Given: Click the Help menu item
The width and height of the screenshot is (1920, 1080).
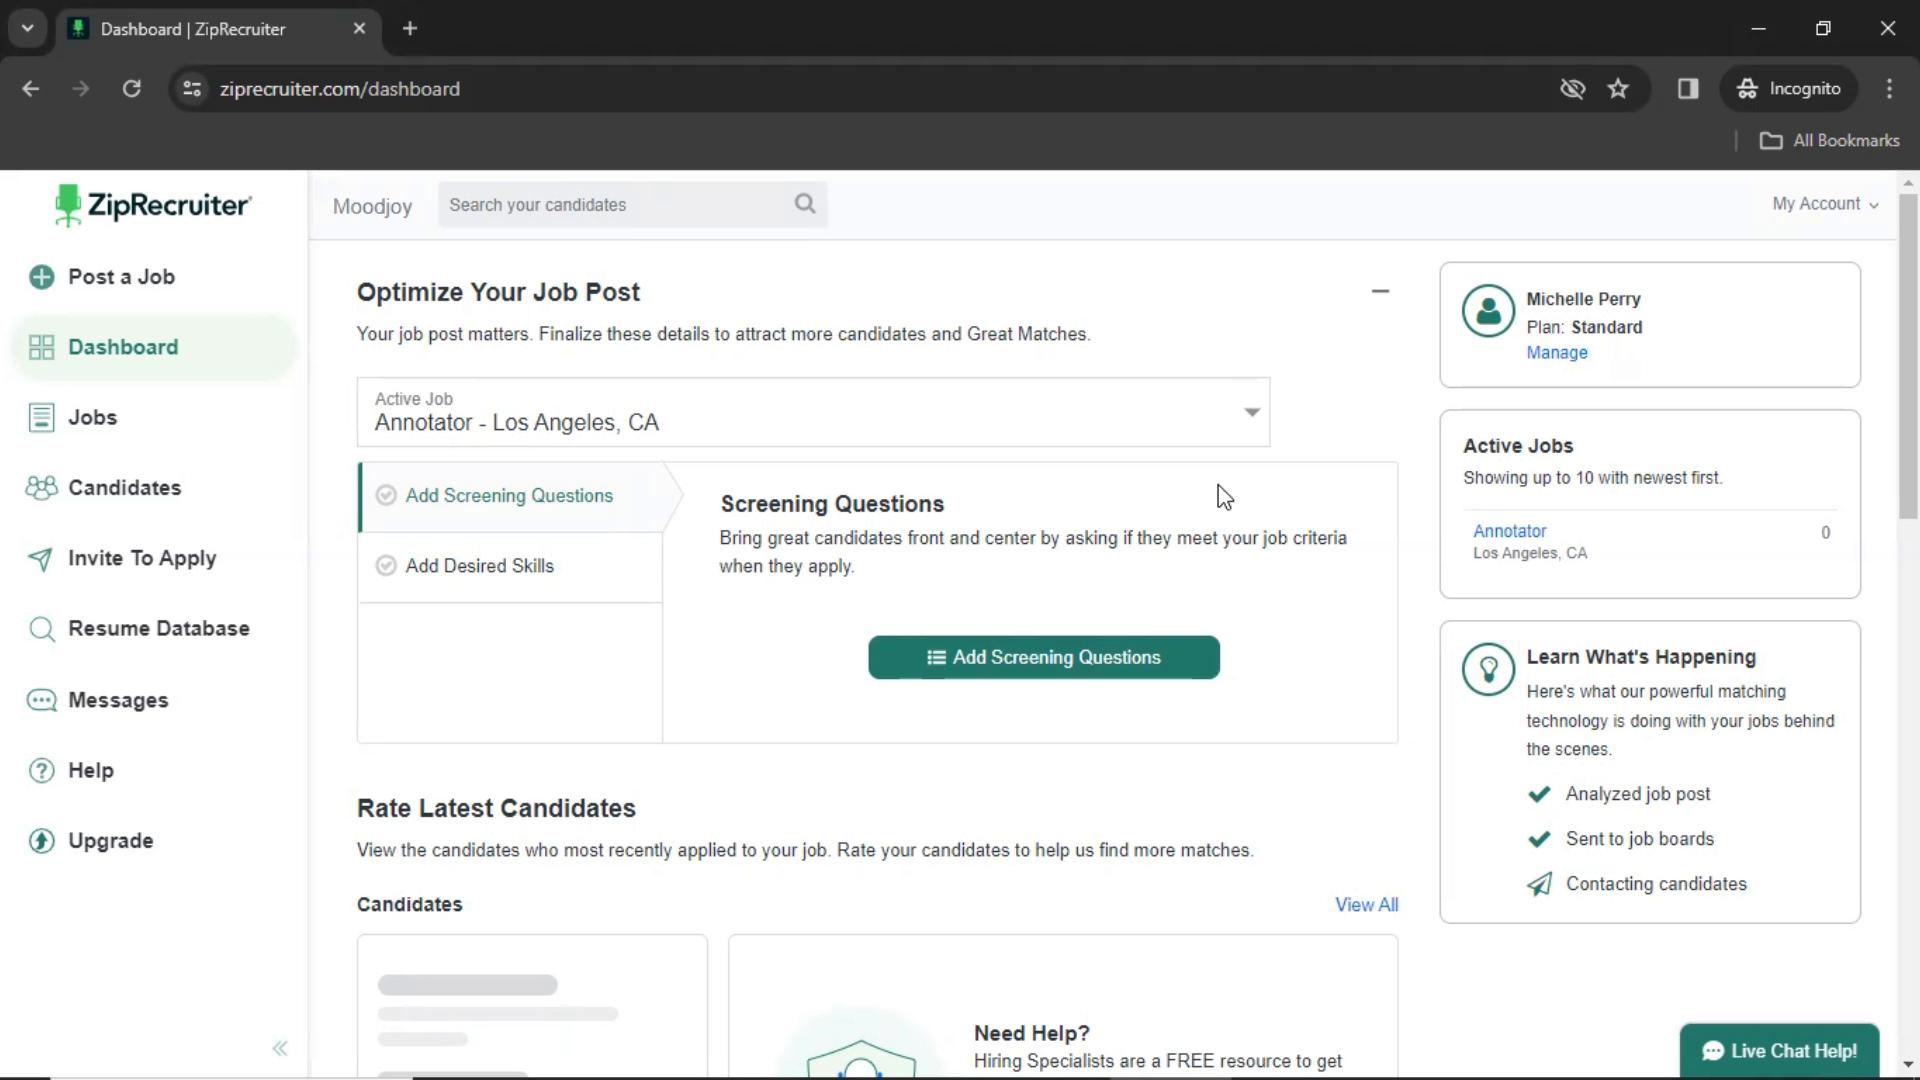Looking at the screenshot, I should tap(90, 769).
